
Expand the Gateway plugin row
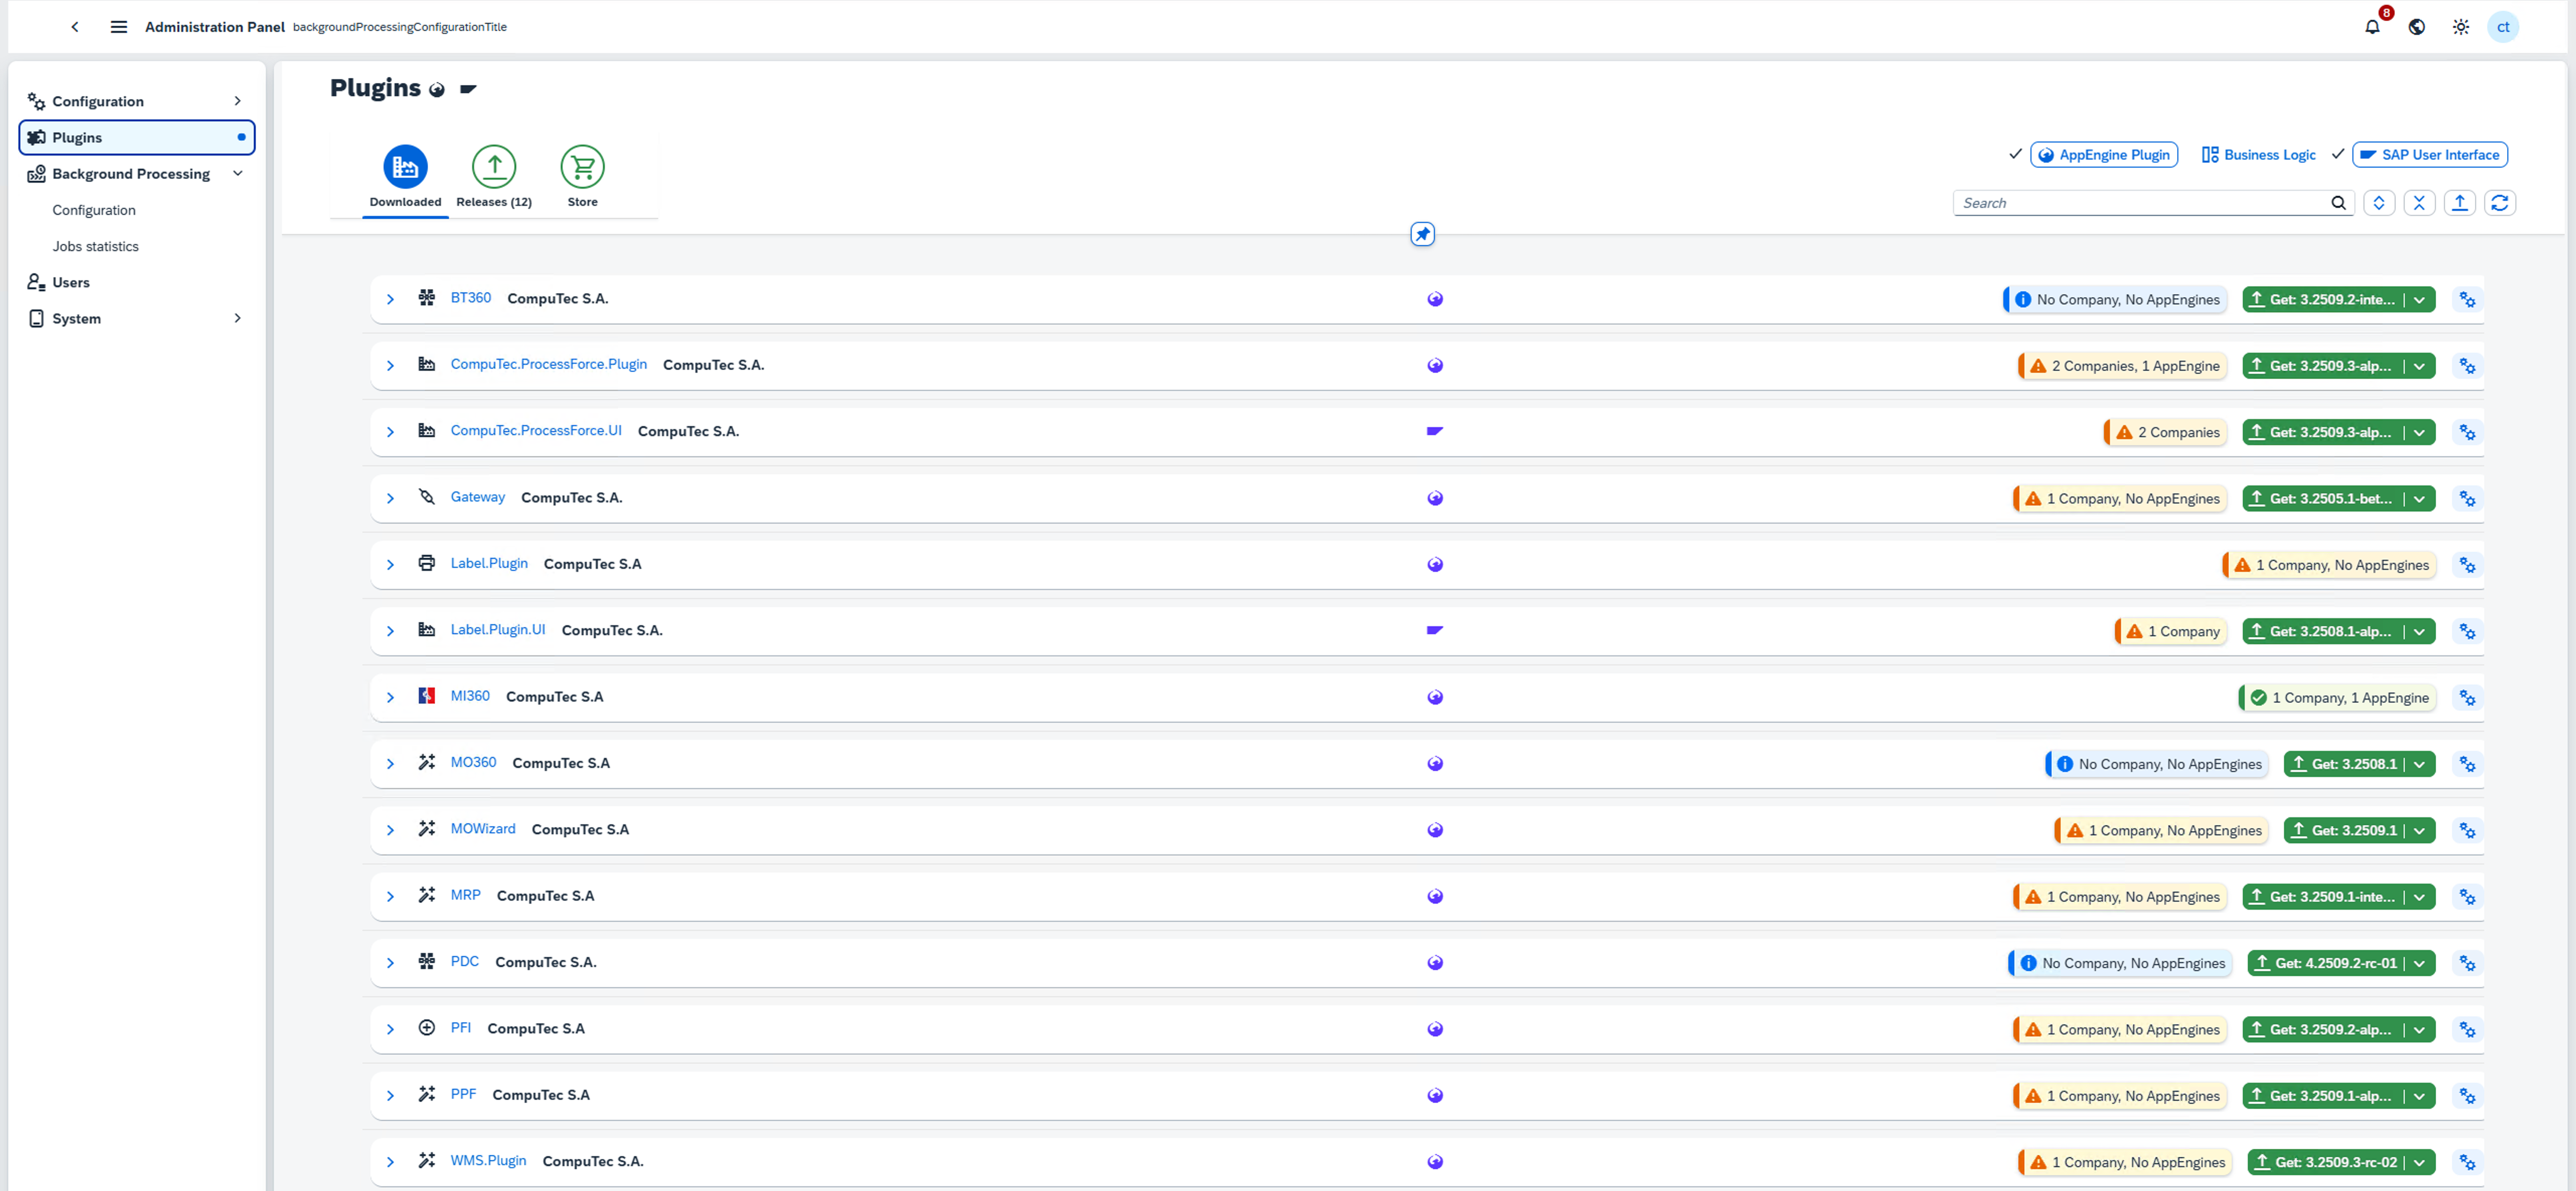click(x=391, y=497)
